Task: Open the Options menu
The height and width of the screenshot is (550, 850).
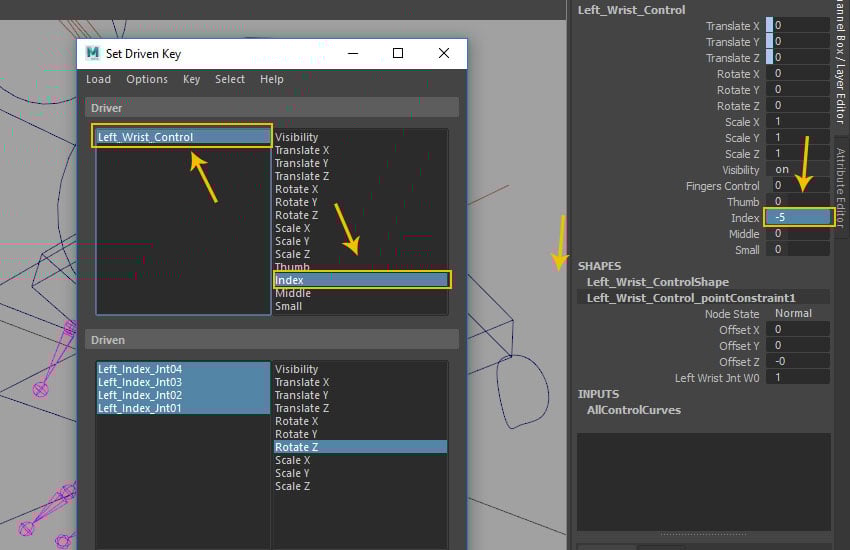Action: 147,79
